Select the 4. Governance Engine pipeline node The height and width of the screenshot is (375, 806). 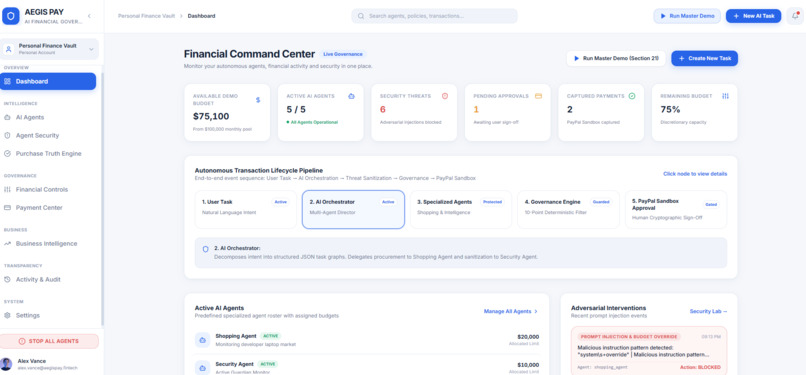tap(568, 210)
